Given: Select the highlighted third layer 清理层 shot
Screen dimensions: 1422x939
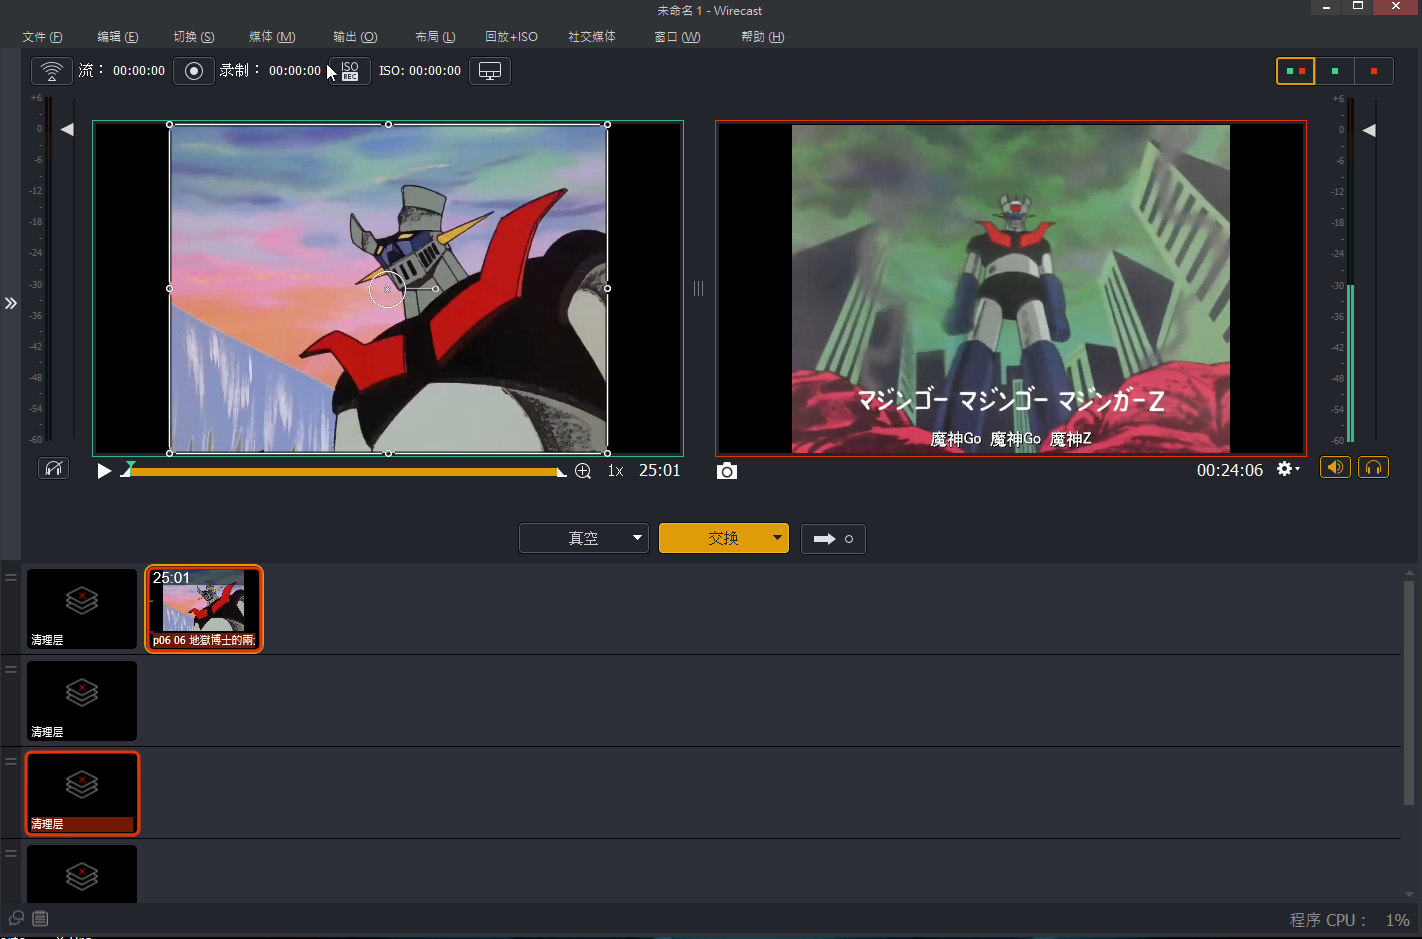Looking at the screenshot, I should 82,793.
